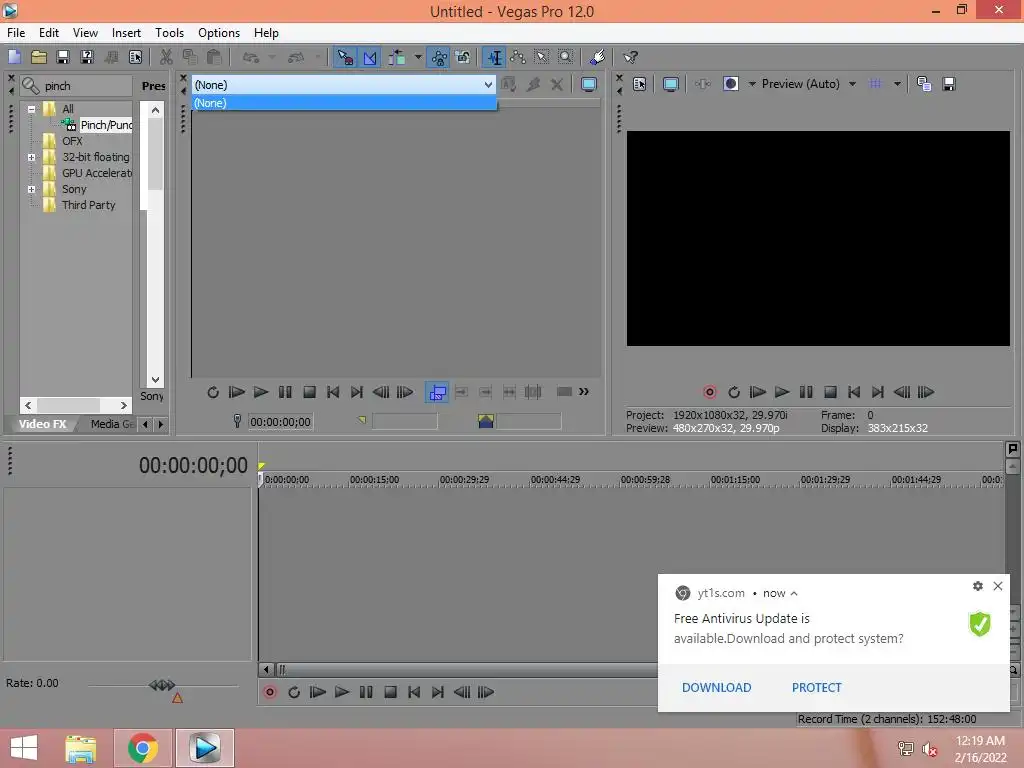1024x768 pixels.
Task: Open video preview Project Properties icon
Action: [x=639, y=84]
